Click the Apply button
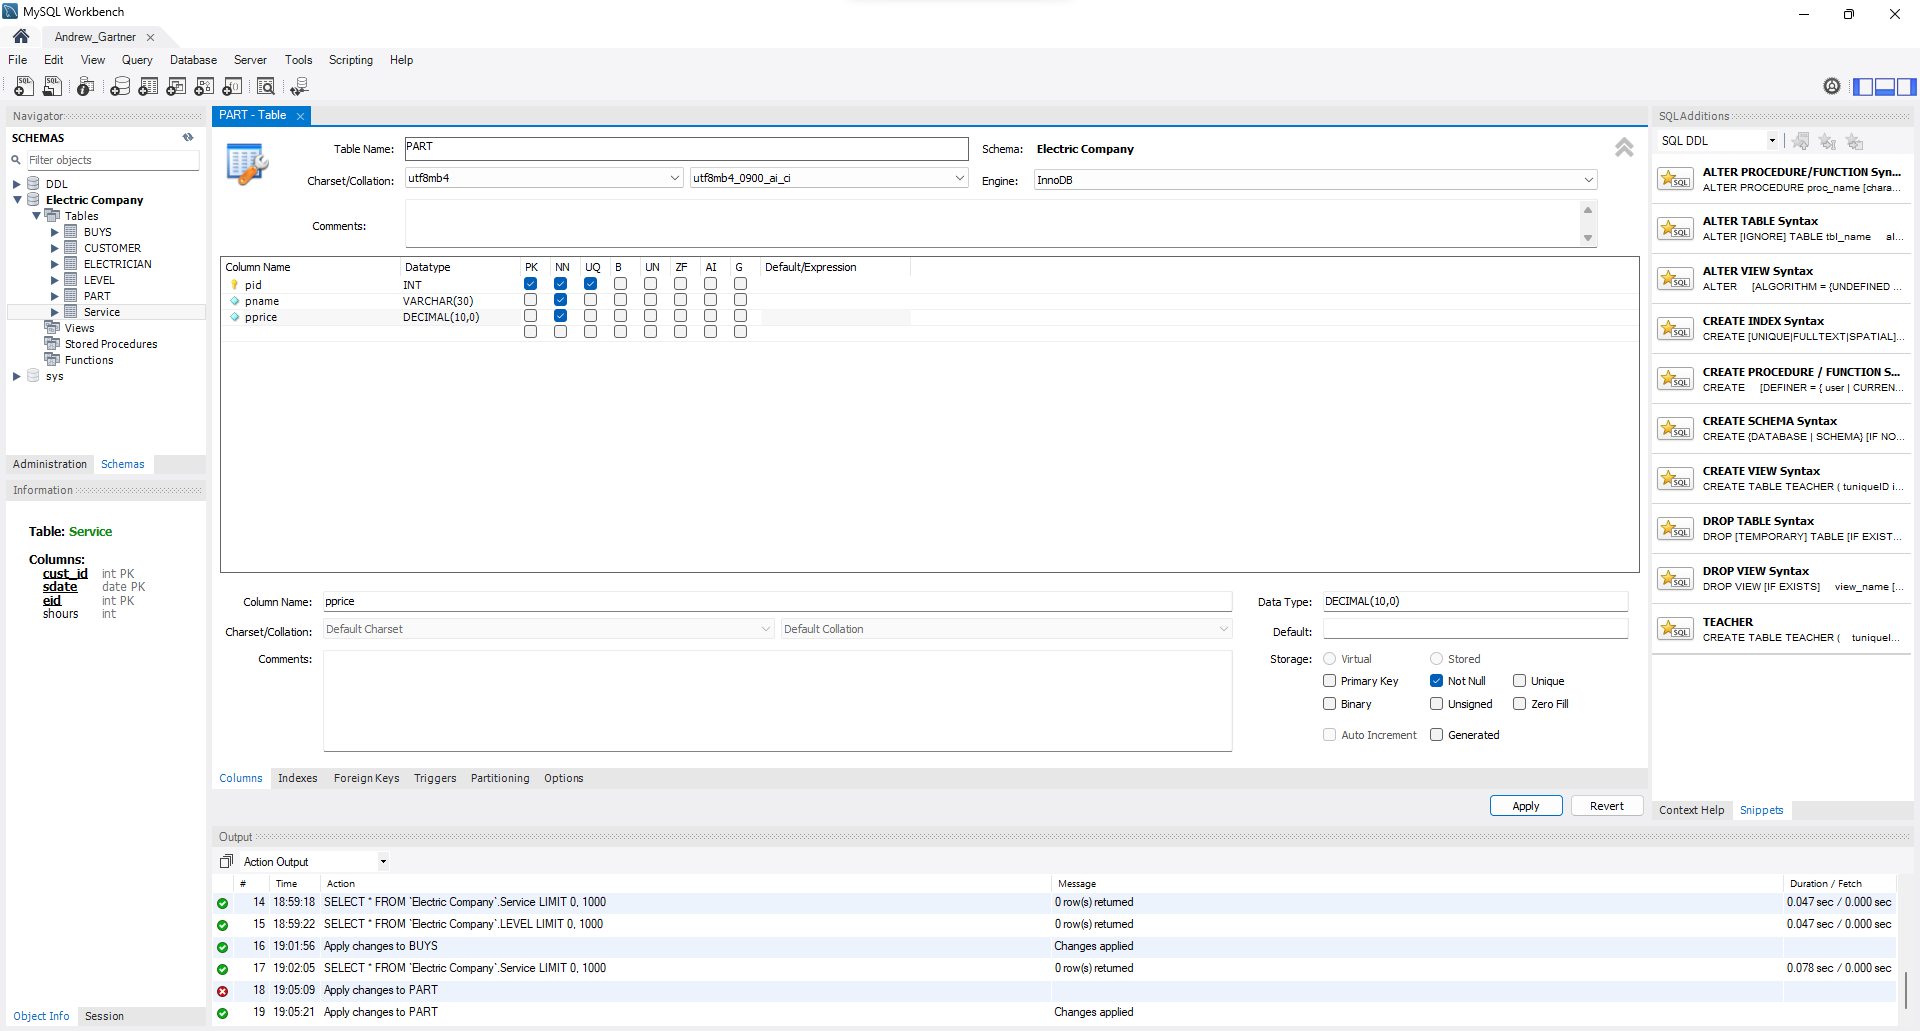Image resolution: width=1920 pixels, height=1031 pixels. pyautogui.click(x=1526, y=806)
